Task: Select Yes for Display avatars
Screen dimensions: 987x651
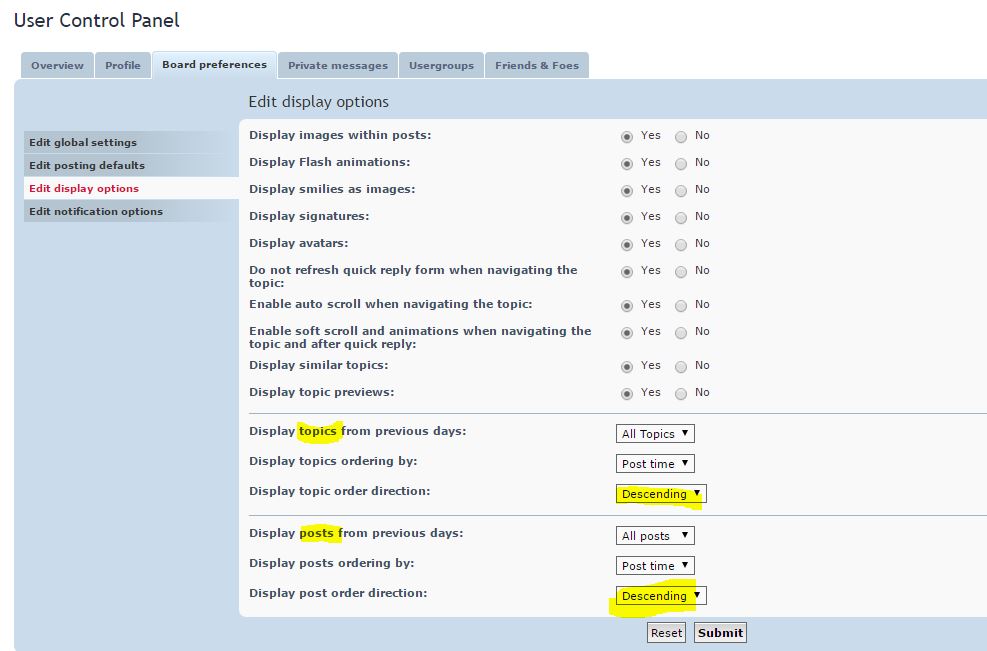Action: coord(627,244)
